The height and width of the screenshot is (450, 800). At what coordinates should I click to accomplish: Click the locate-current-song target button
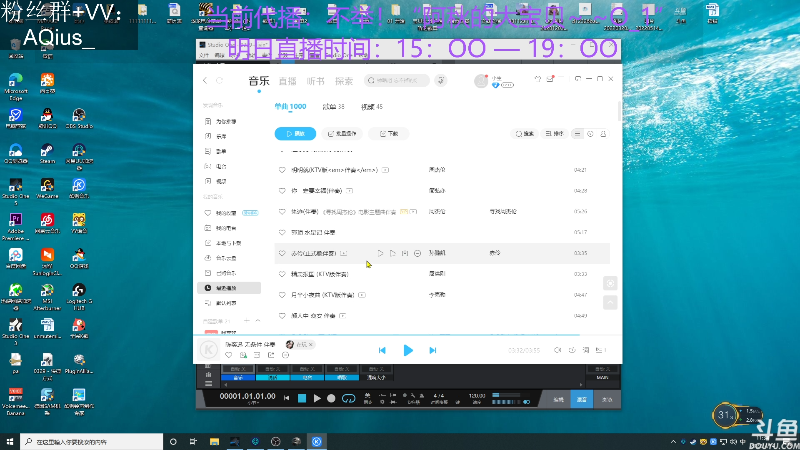click(610, 283)
